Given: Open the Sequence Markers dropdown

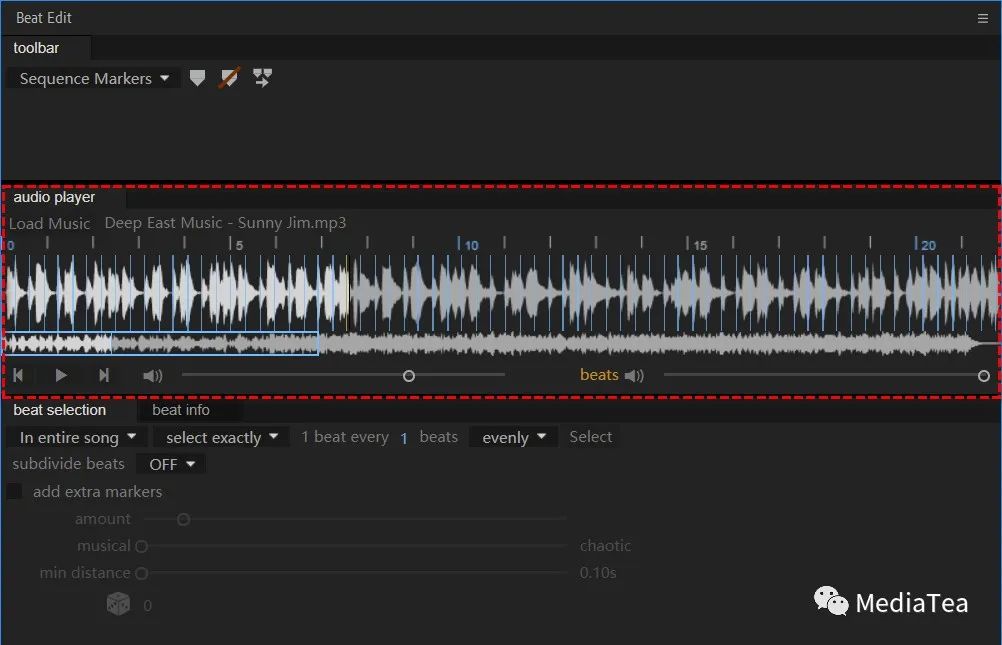Looking at the screenshot, I should [93, 79].
